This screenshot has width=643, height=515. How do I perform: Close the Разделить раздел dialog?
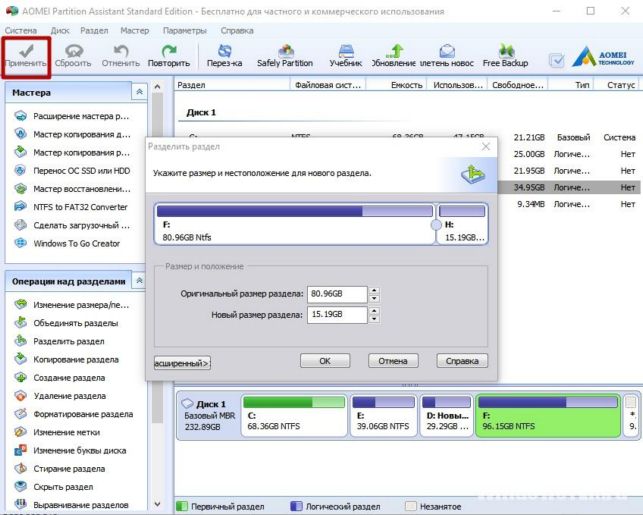486,146
